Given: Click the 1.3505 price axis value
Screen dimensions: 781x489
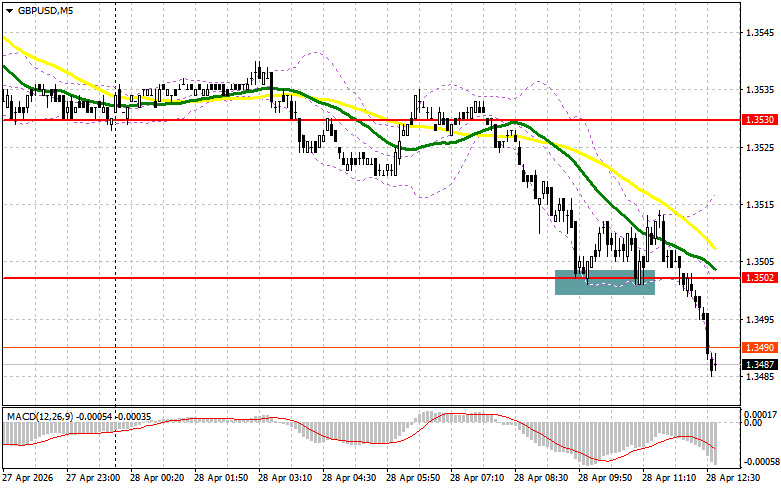Looking at the screenshot, I should click(760, 262).
